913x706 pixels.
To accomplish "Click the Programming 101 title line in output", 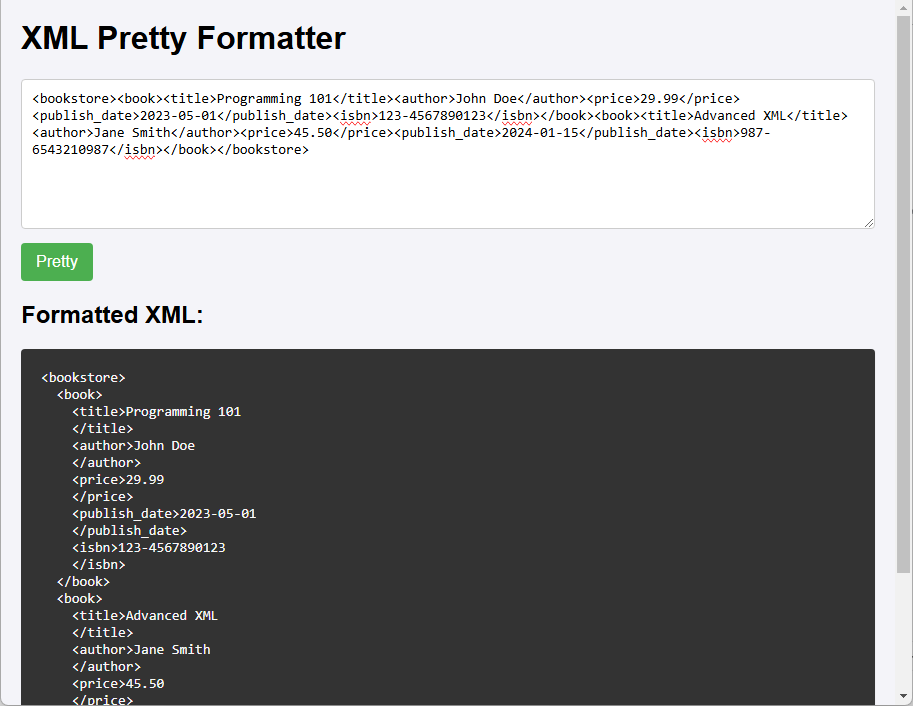I will (x=157, y=411).
